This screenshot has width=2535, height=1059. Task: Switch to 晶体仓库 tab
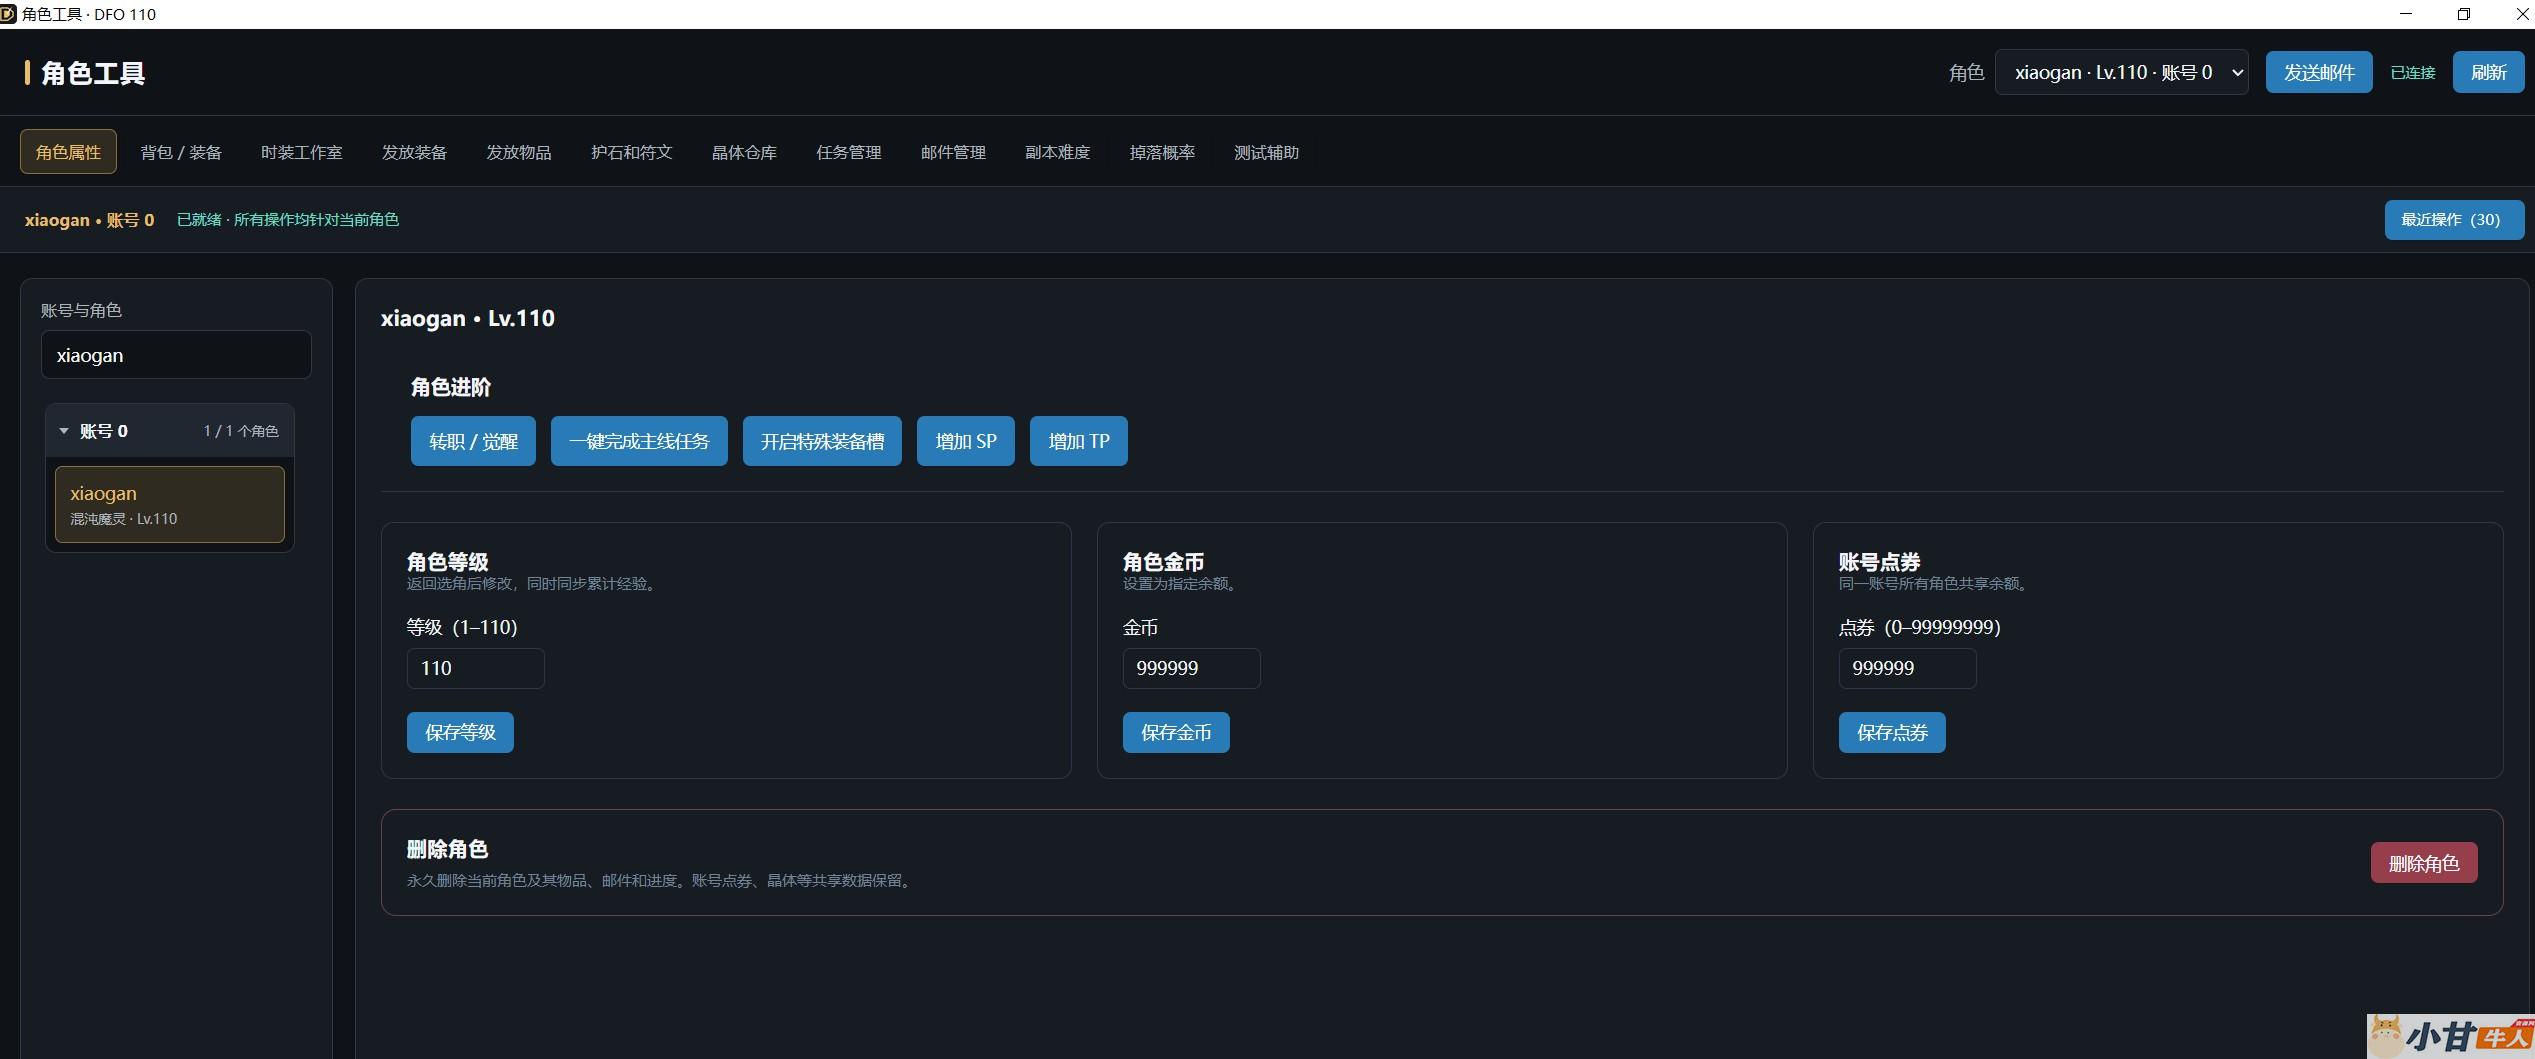click(744, 152)
